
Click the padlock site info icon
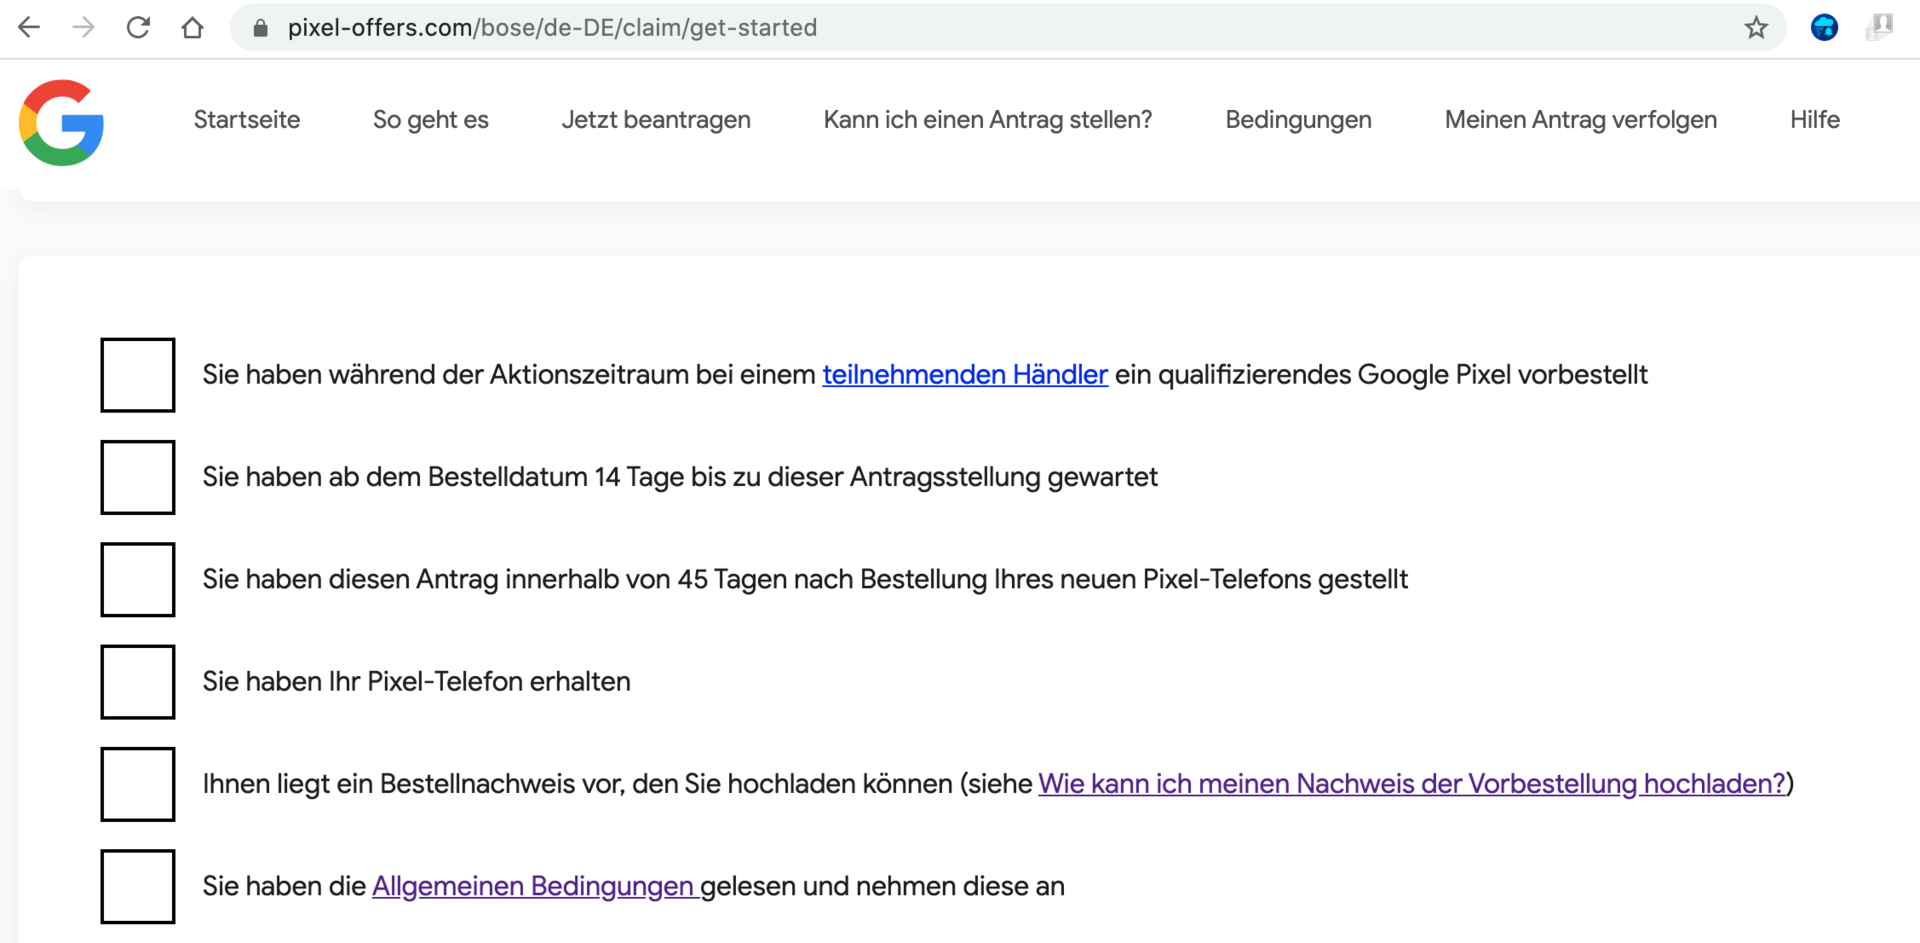pos(261,28)
